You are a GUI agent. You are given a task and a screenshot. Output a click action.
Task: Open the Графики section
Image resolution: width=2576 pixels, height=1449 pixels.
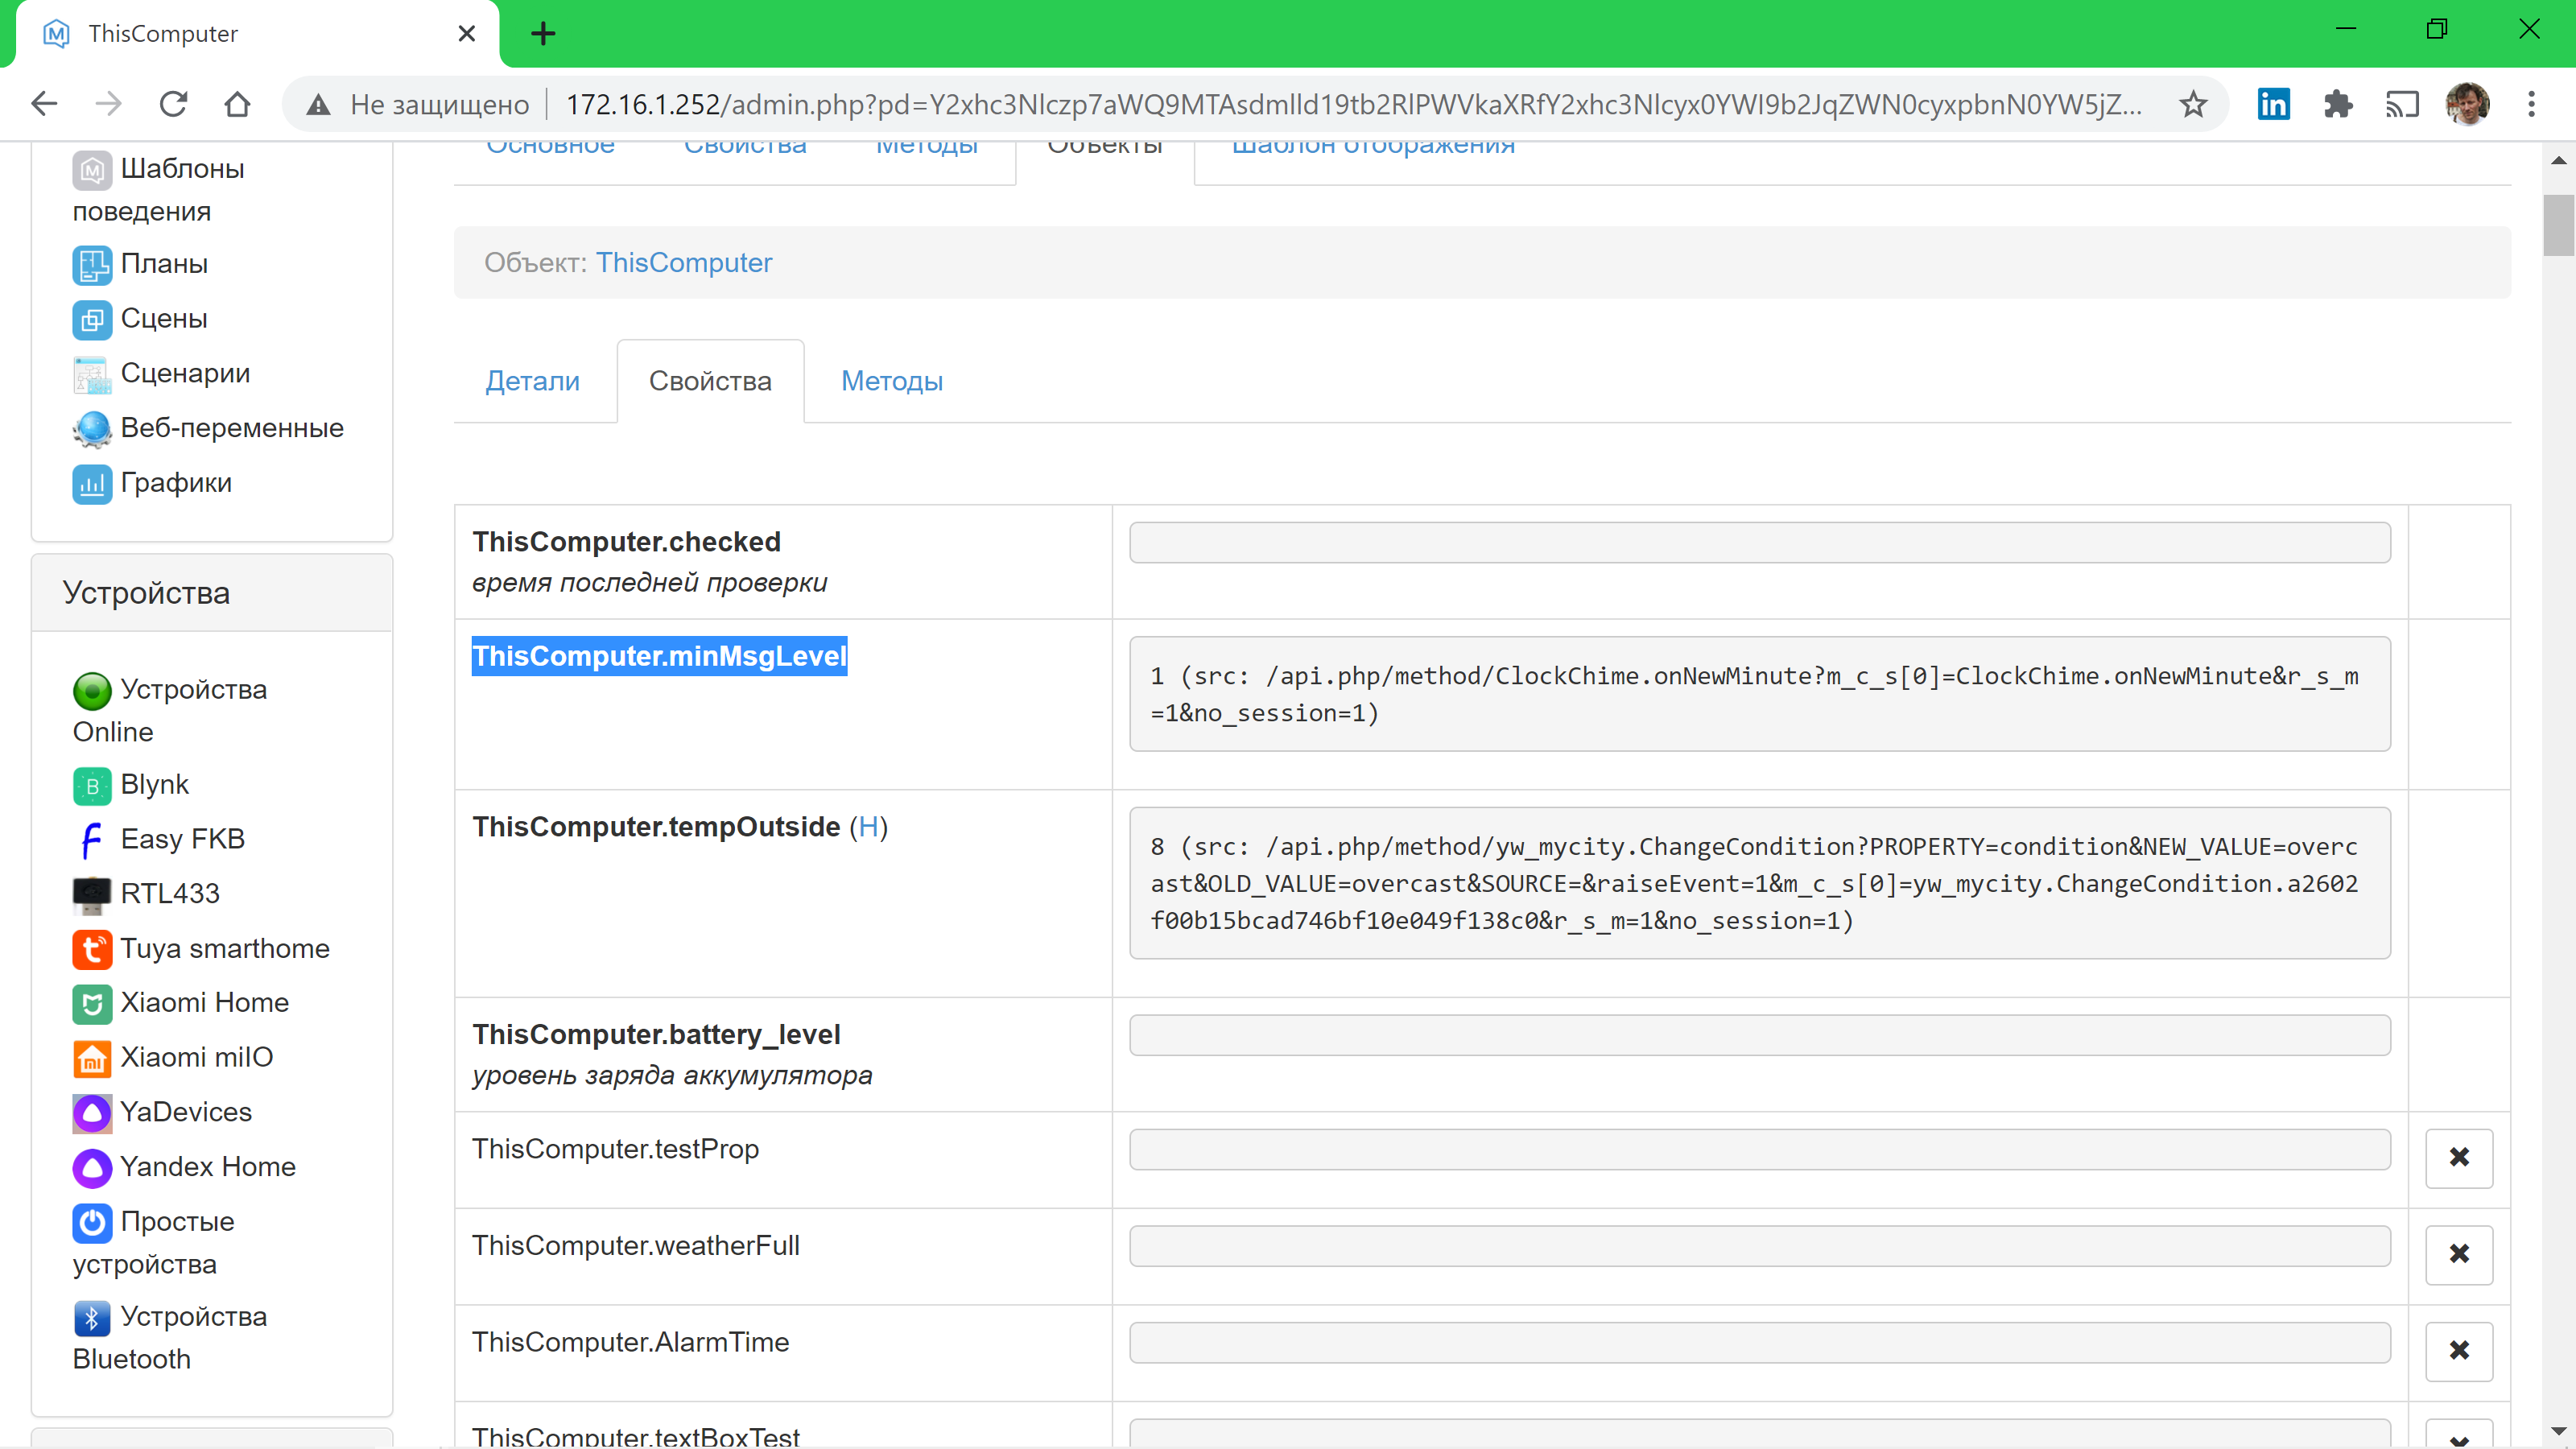point(175,482)
